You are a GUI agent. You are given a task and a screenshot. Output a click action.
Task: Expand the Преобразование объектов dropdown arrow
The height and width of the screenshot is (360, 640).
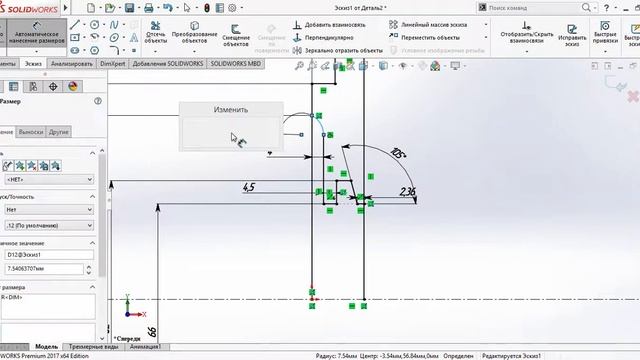coord(194,52)
